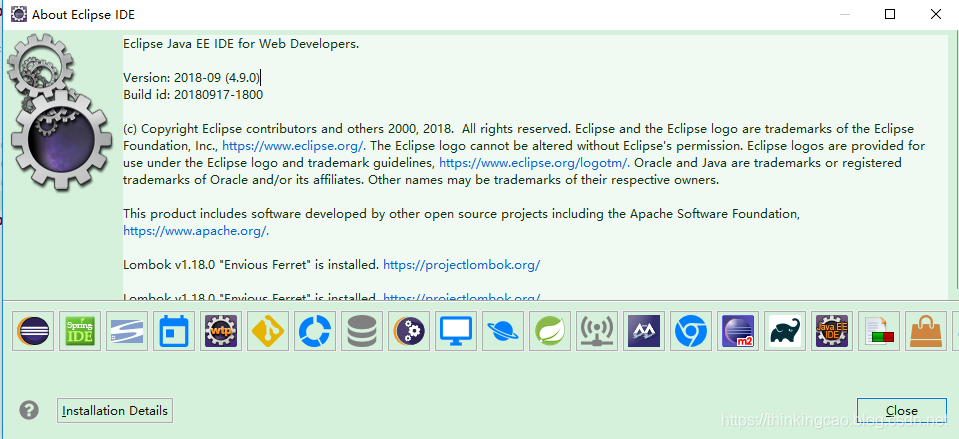959x439 pixels.
Task: Select the blue Chrome-style feature icon
Action: coord(691,331)
